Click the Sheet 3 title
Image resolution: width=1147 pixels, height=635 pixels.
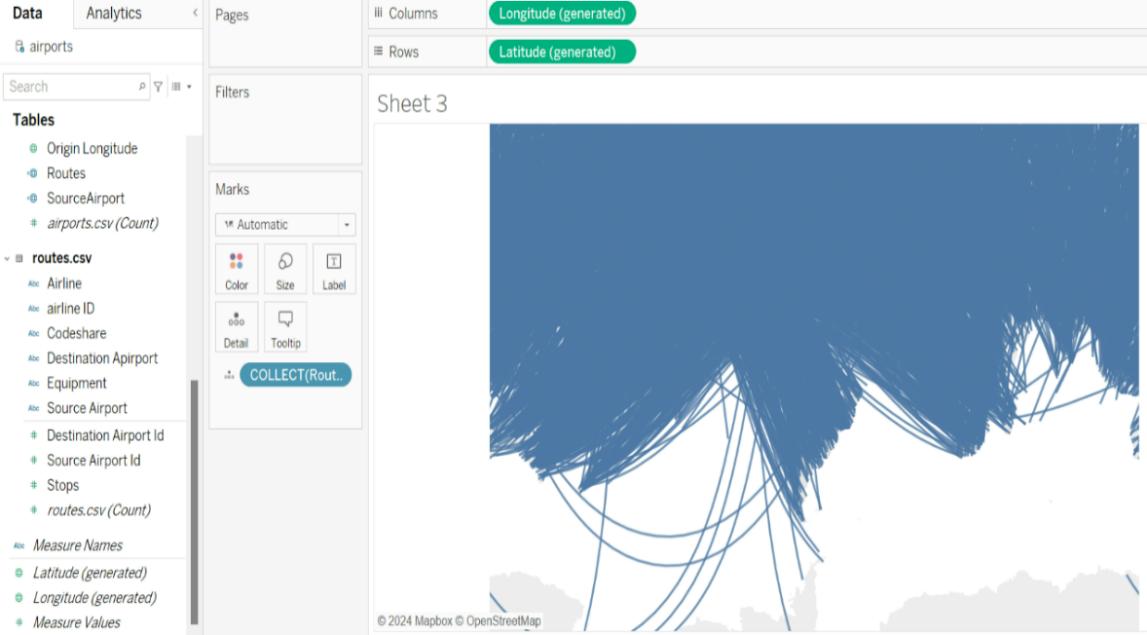tap(412, 104)
